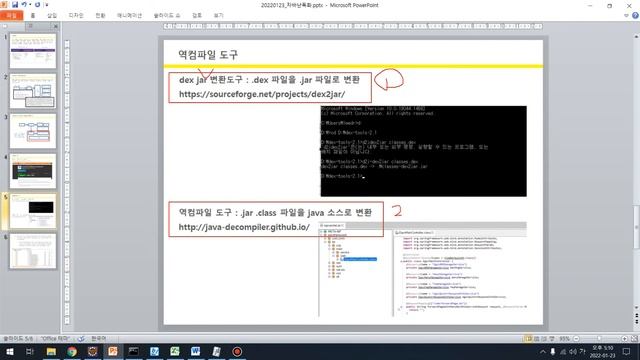Go to previous slide double-arrow button
This screenshot has width=640, height=360.
coord(636,316)
